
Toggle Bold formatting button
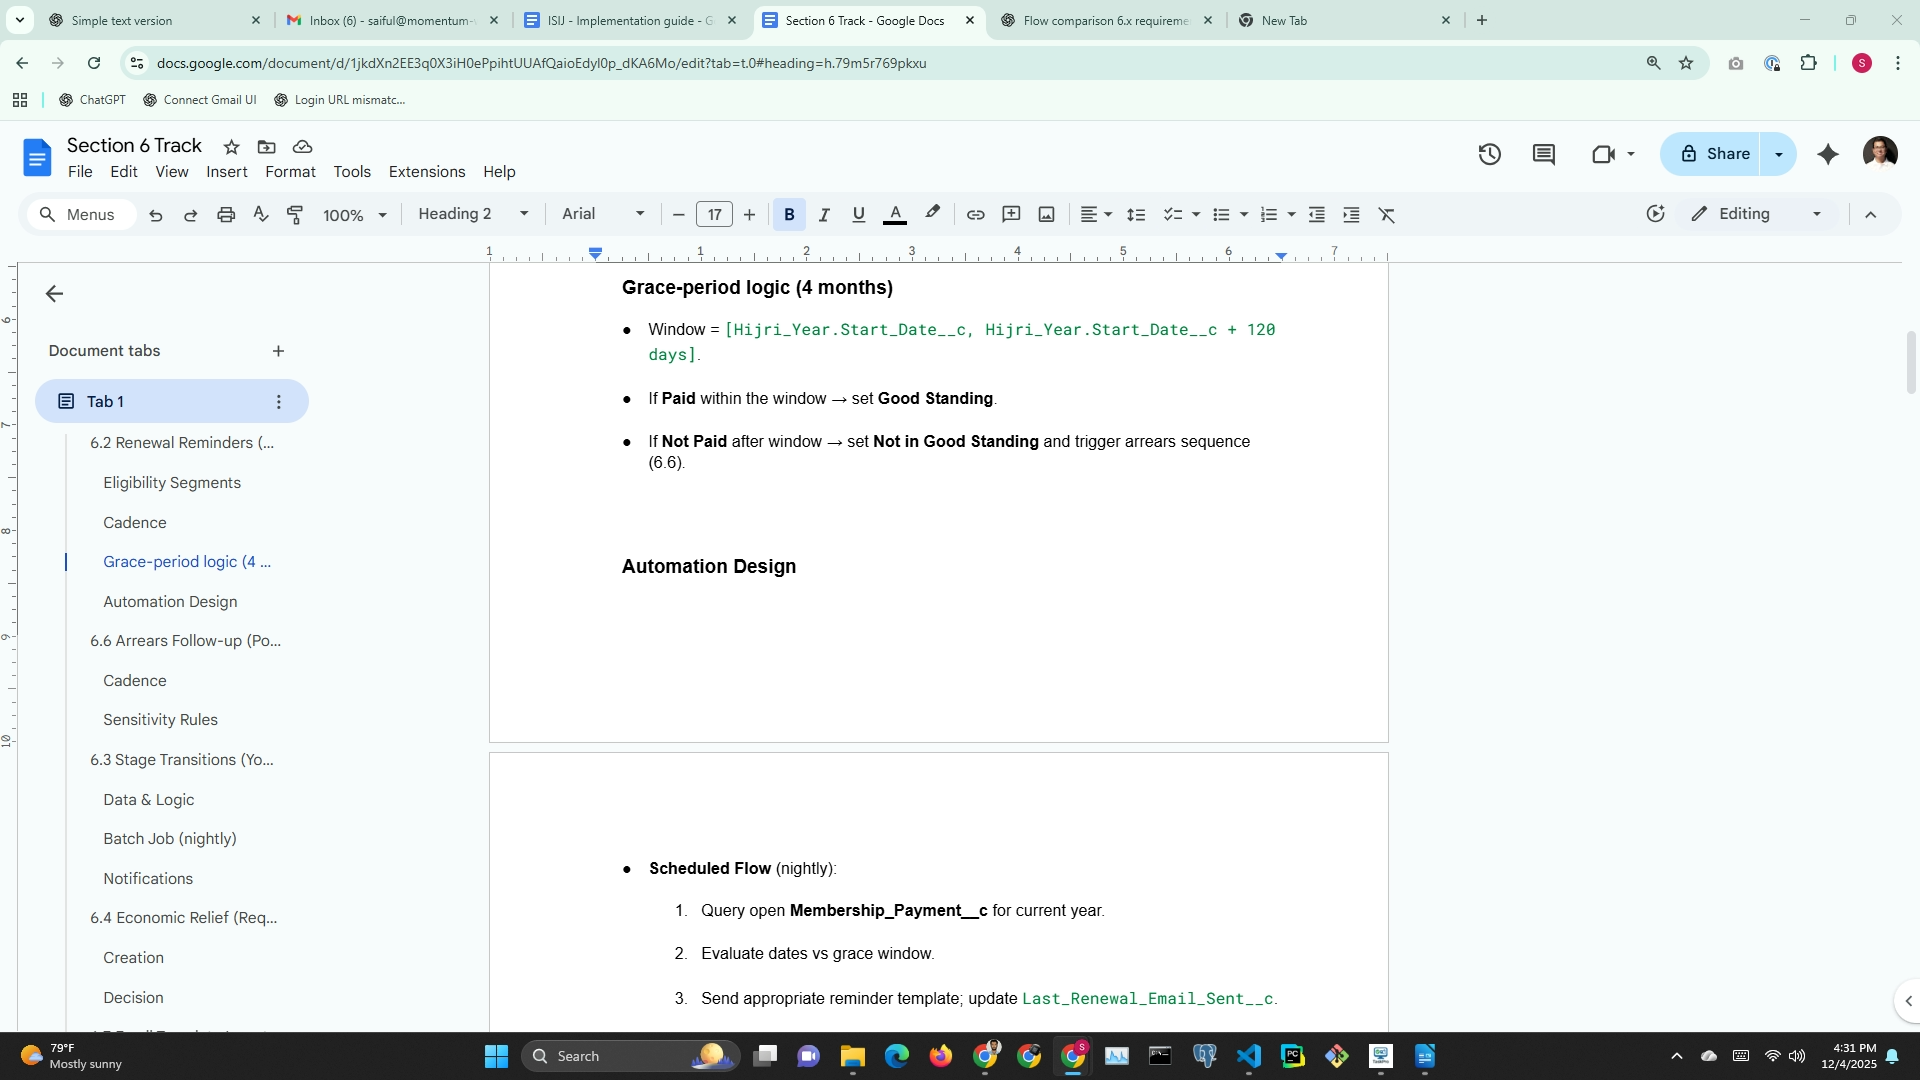pos(789,215)
